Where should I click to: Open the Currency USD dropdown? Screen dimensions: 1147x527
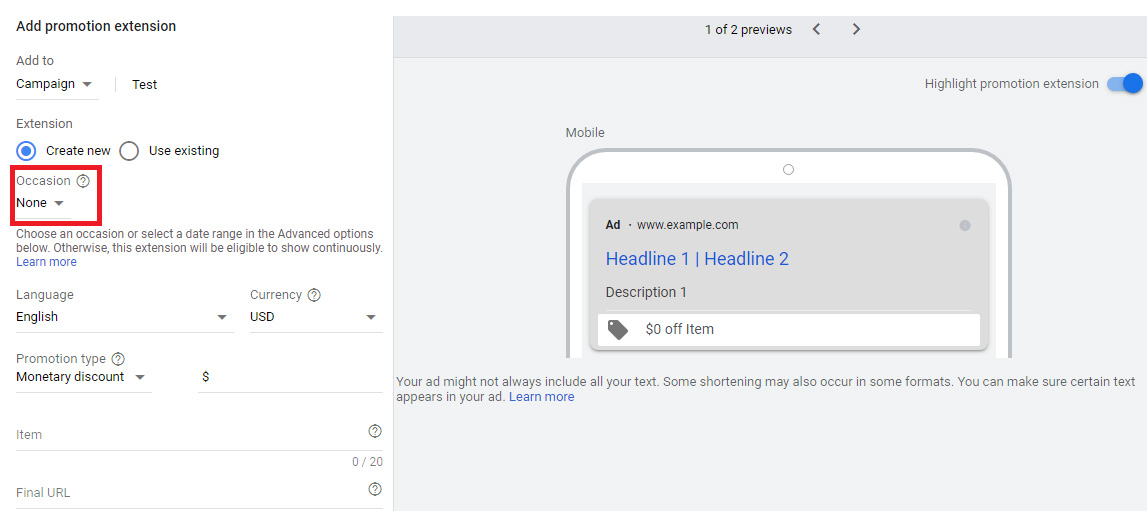click(x=316, y=317)
